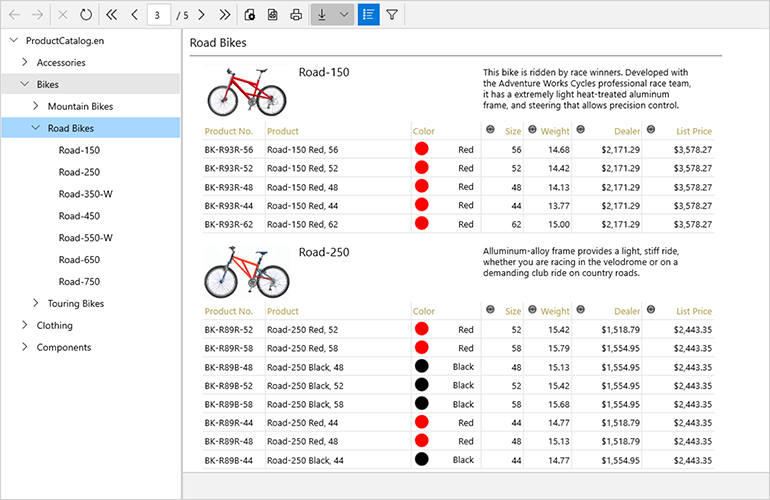
Task: Click the $1,518.79 dealer price for BK-R89R-52
Action: coord(621,330)
